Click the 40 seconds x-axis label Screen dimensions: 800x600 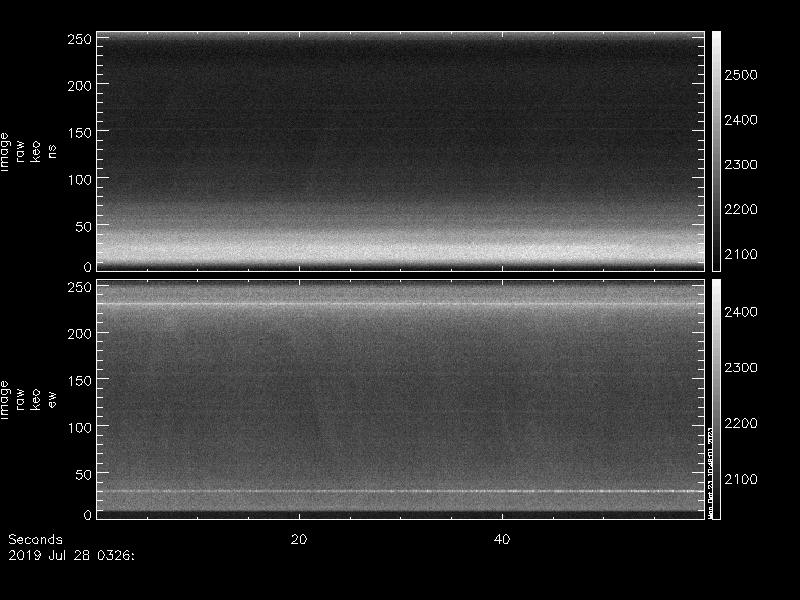pos(502,539)
